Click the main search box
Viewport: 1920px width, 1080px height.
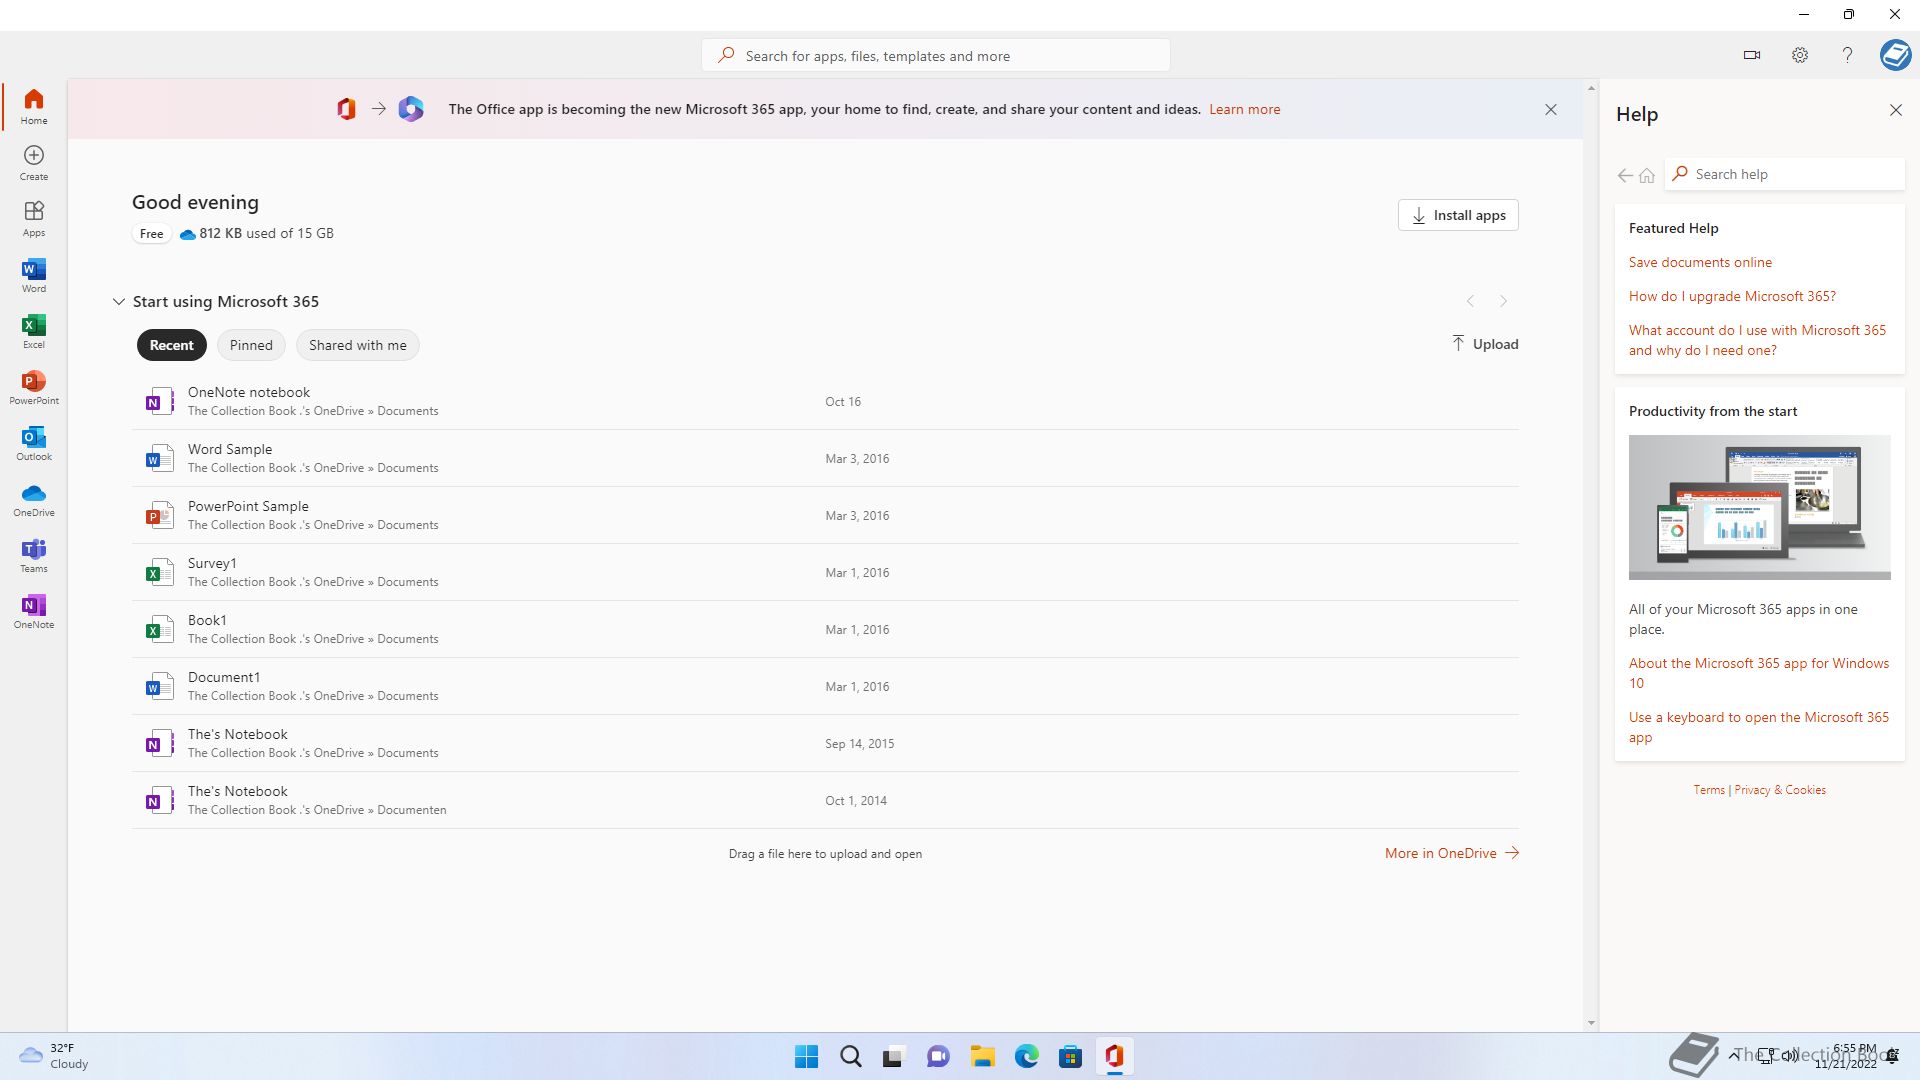(936, 56)
